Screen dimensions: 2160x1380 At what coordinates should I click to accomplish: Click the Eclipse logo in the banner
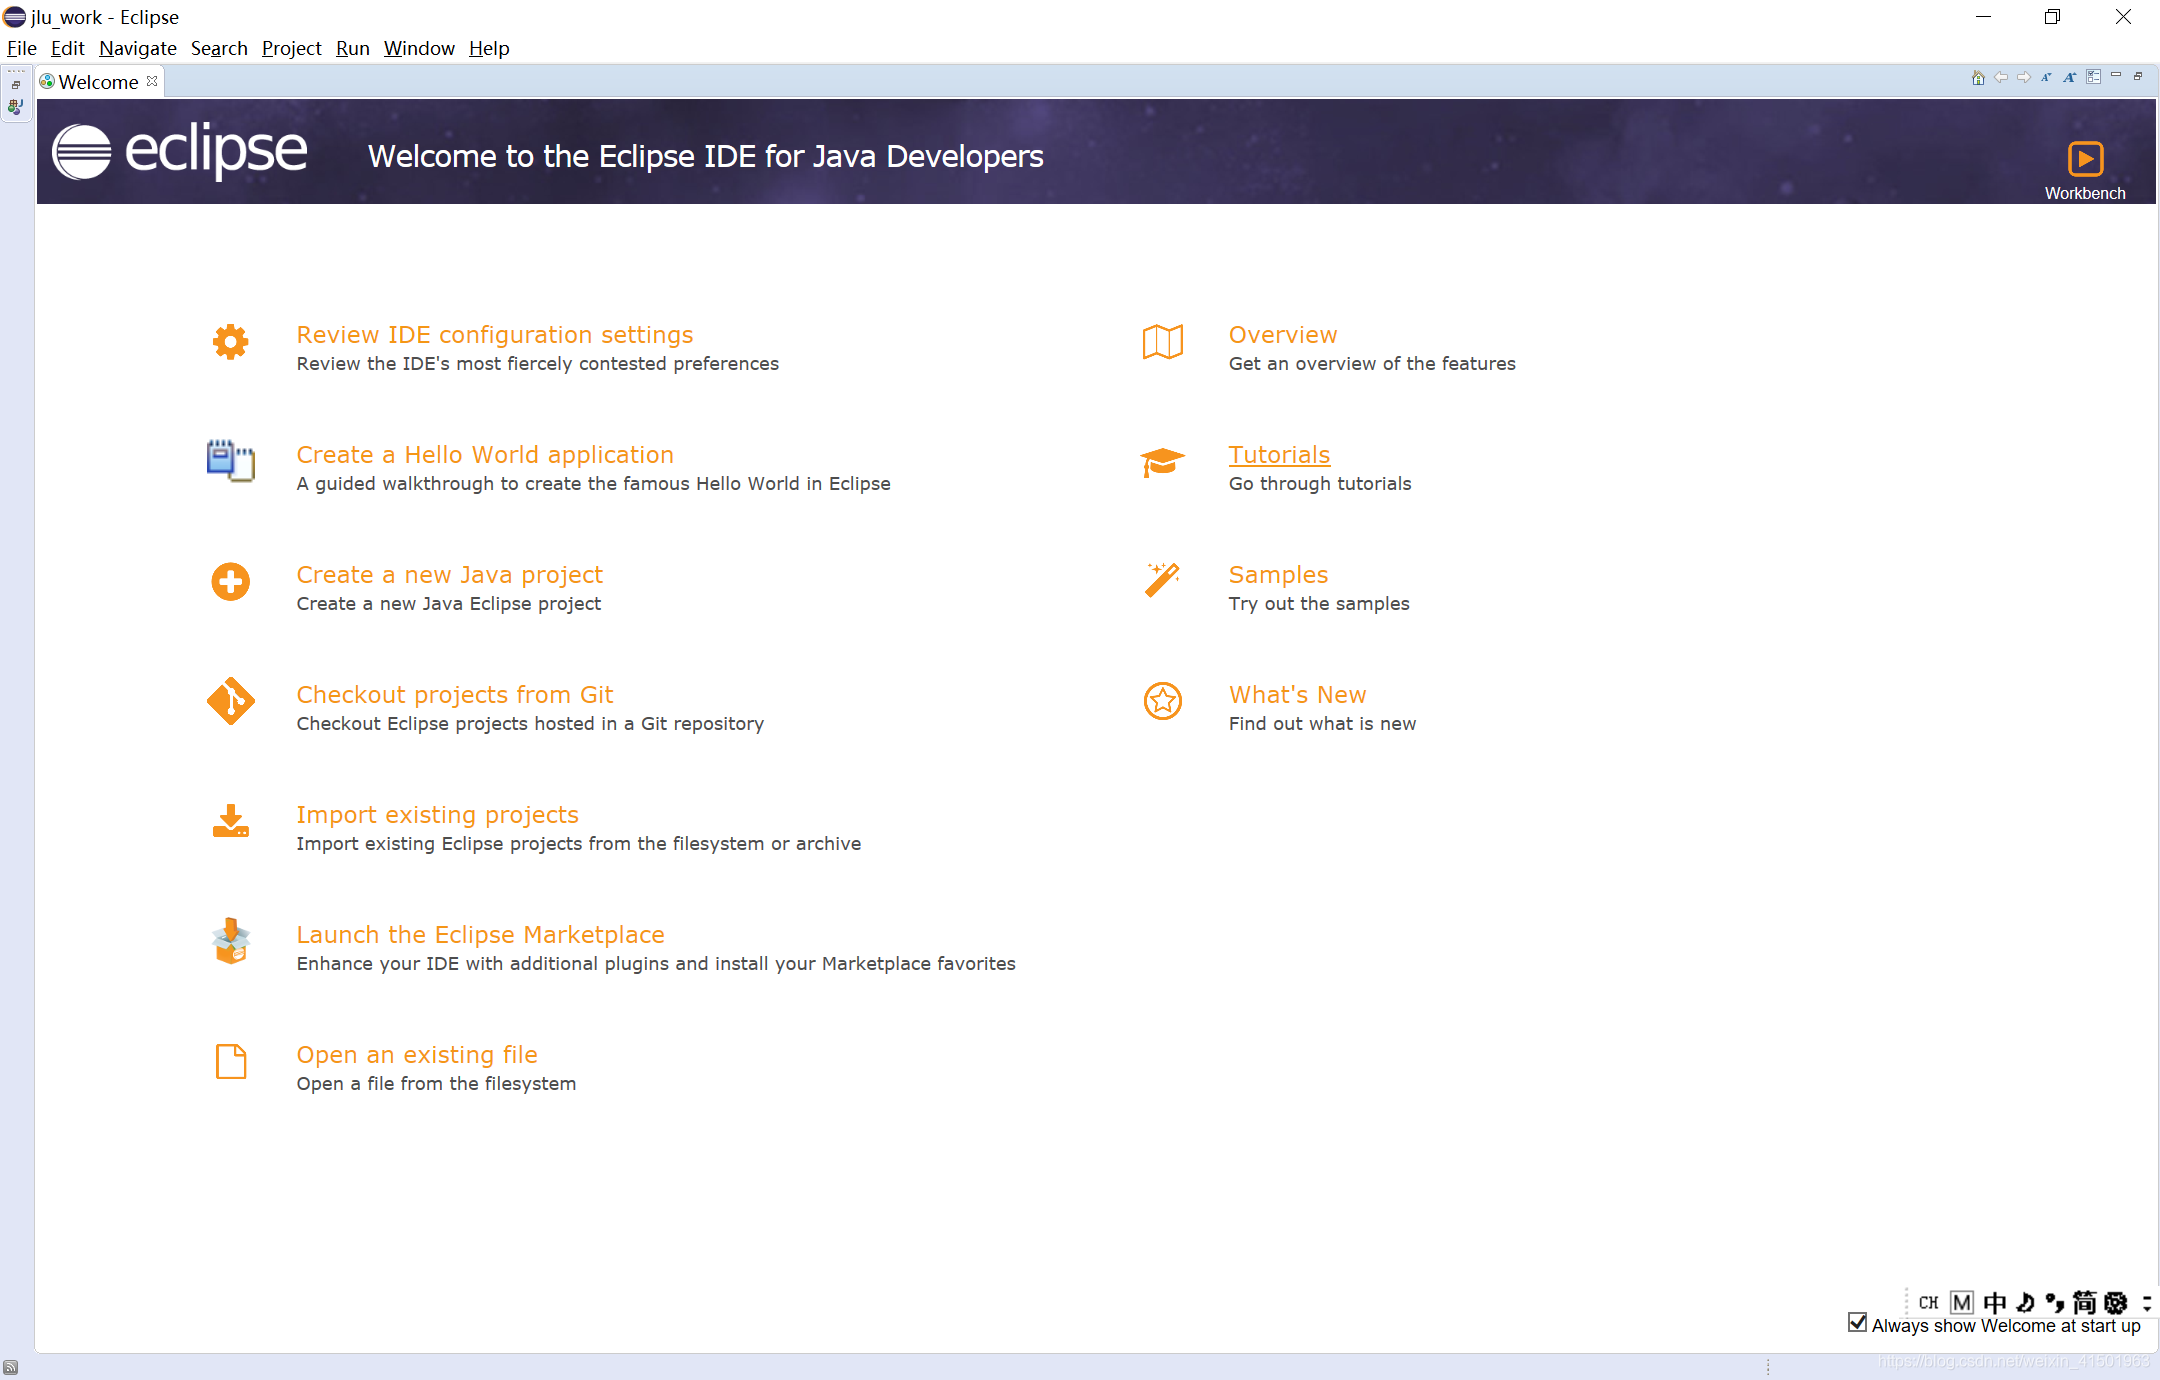[180, 152]
